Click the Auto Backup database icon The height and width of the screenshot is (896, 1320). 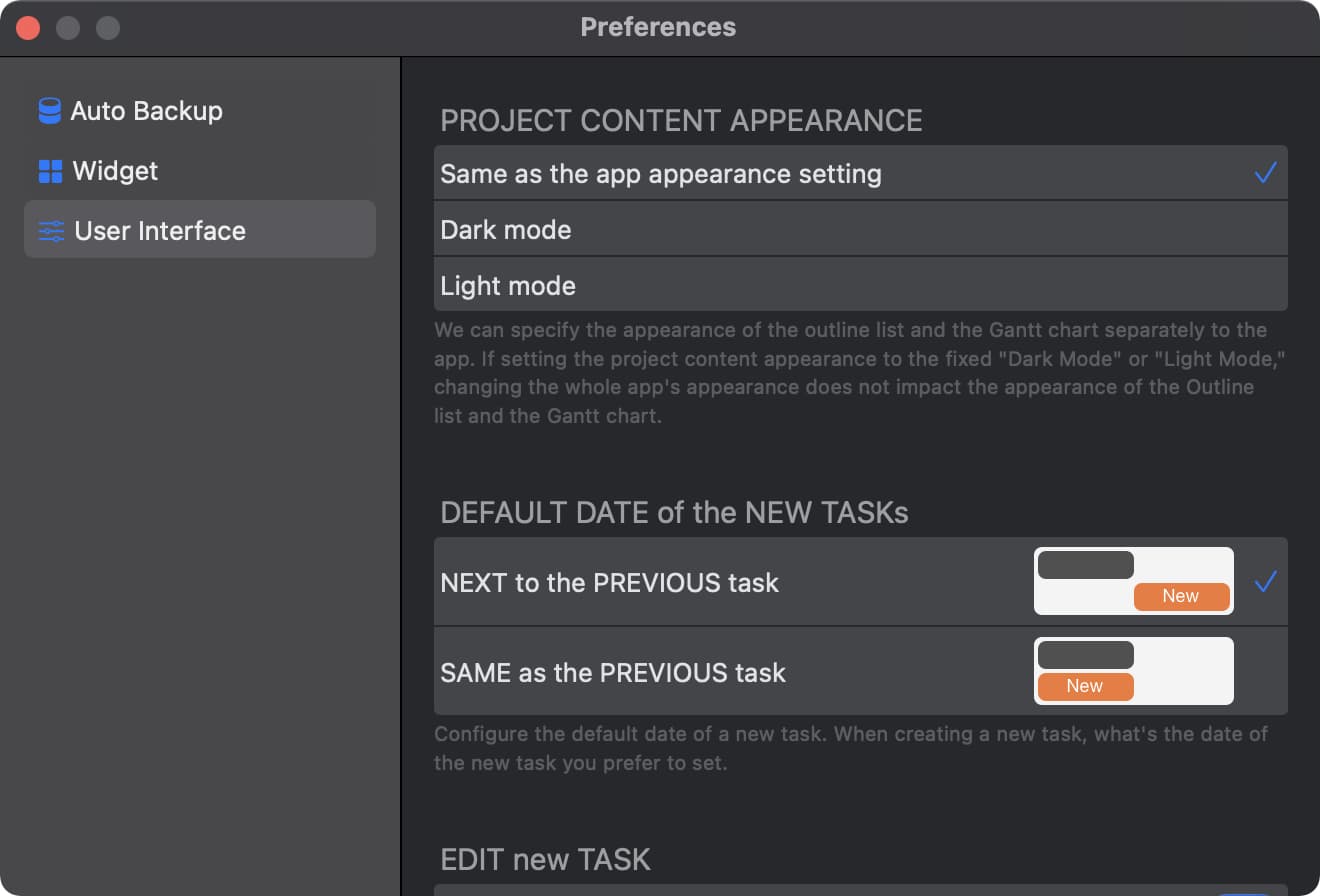tap(50, 111)
